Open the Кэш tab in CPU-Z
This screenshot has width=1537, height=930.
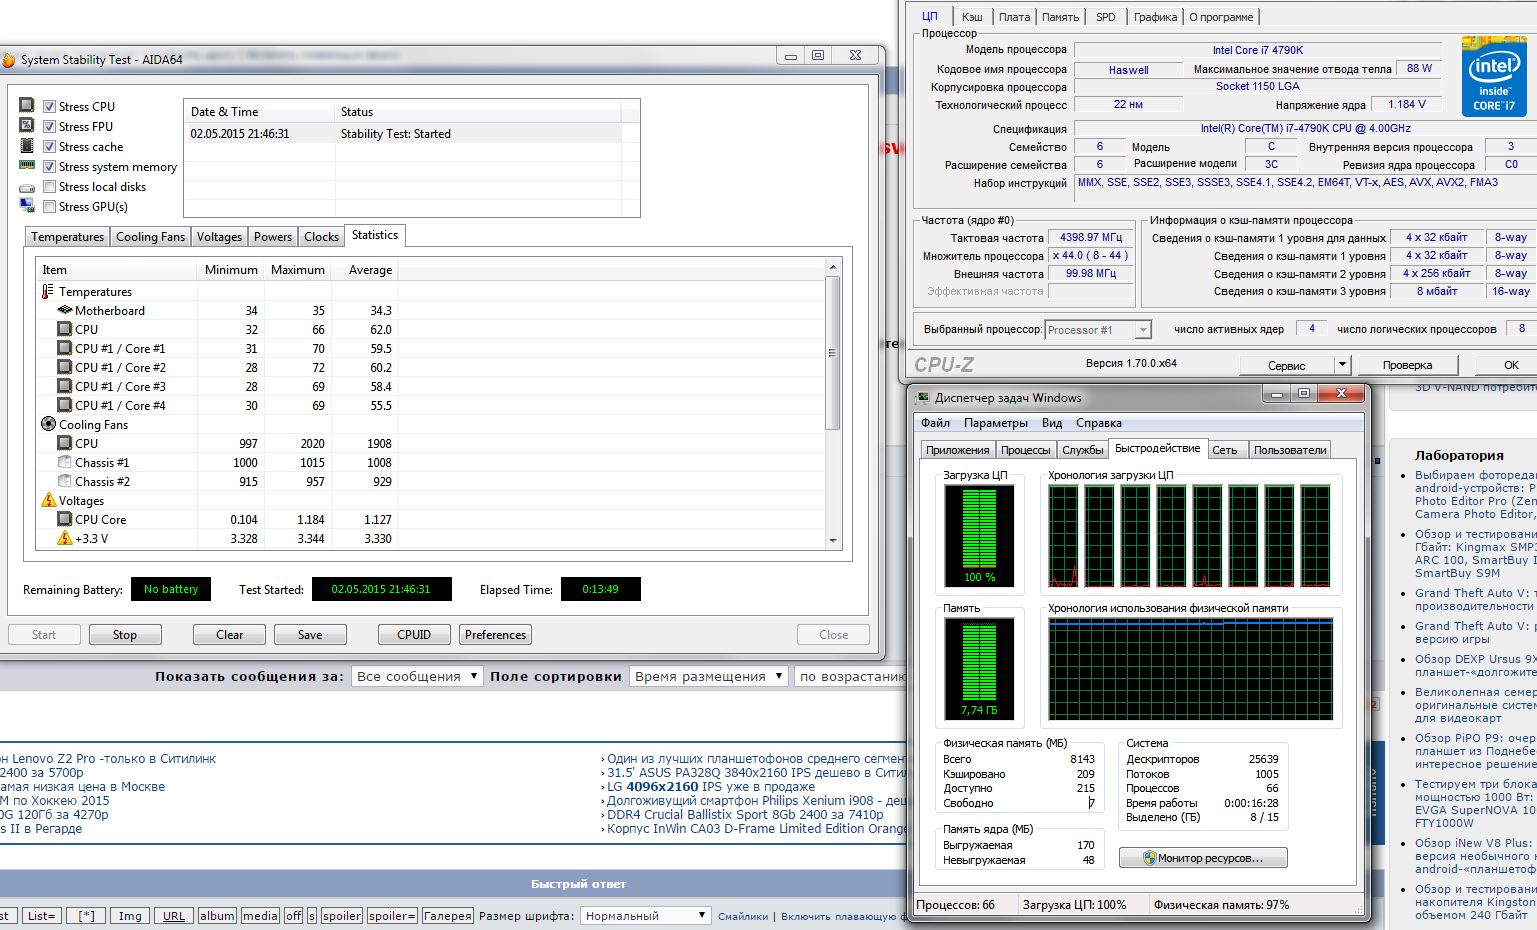[x=971, y=17]
